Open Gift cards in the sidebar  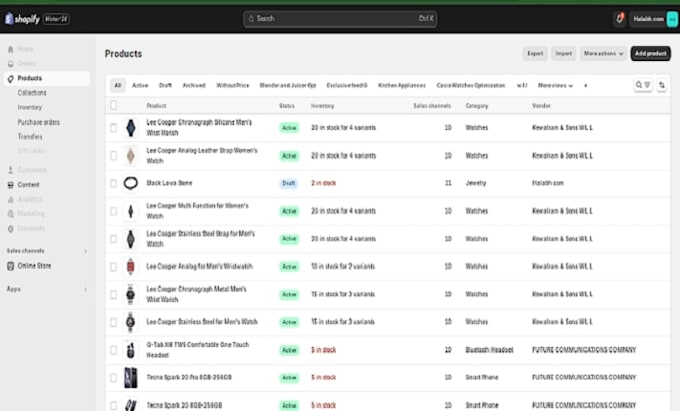click(31, 151)
